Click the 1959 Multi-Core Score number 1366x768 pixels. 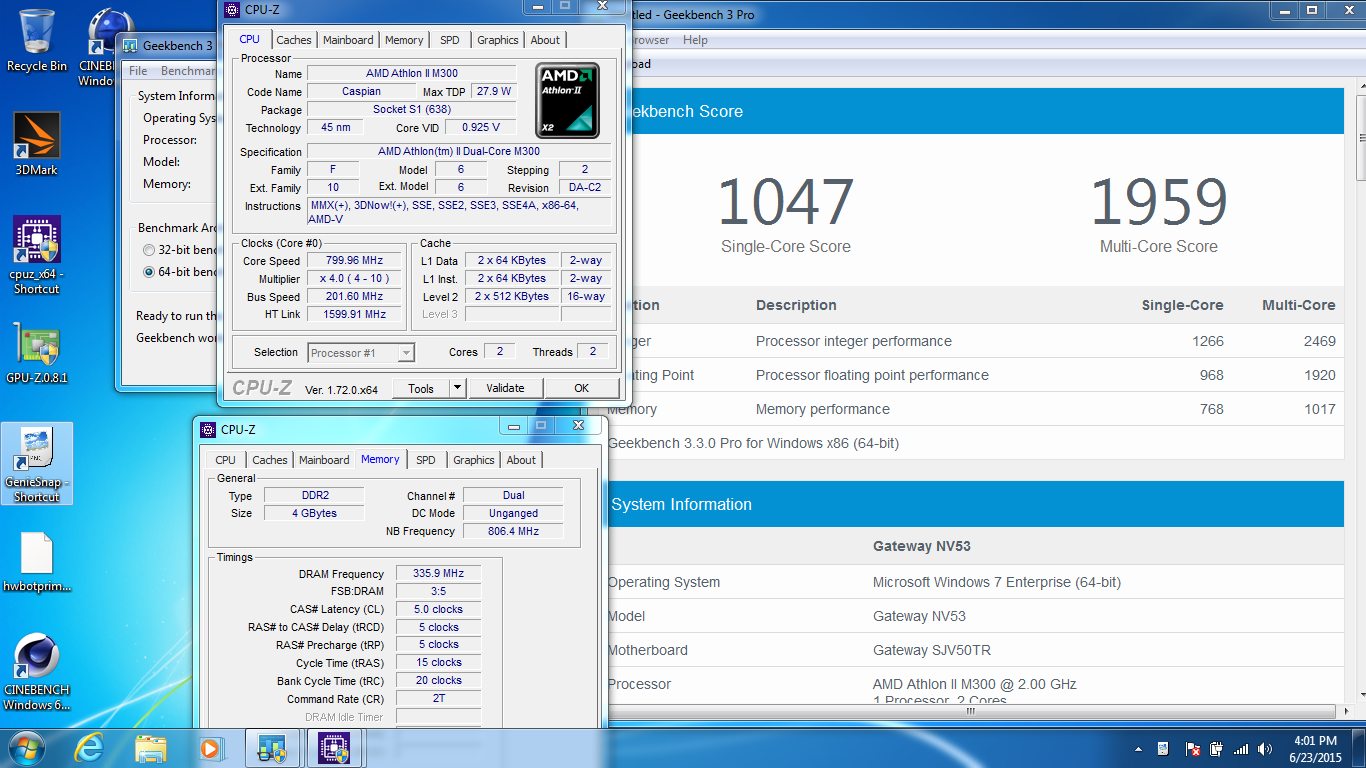tap(1158, 202)
